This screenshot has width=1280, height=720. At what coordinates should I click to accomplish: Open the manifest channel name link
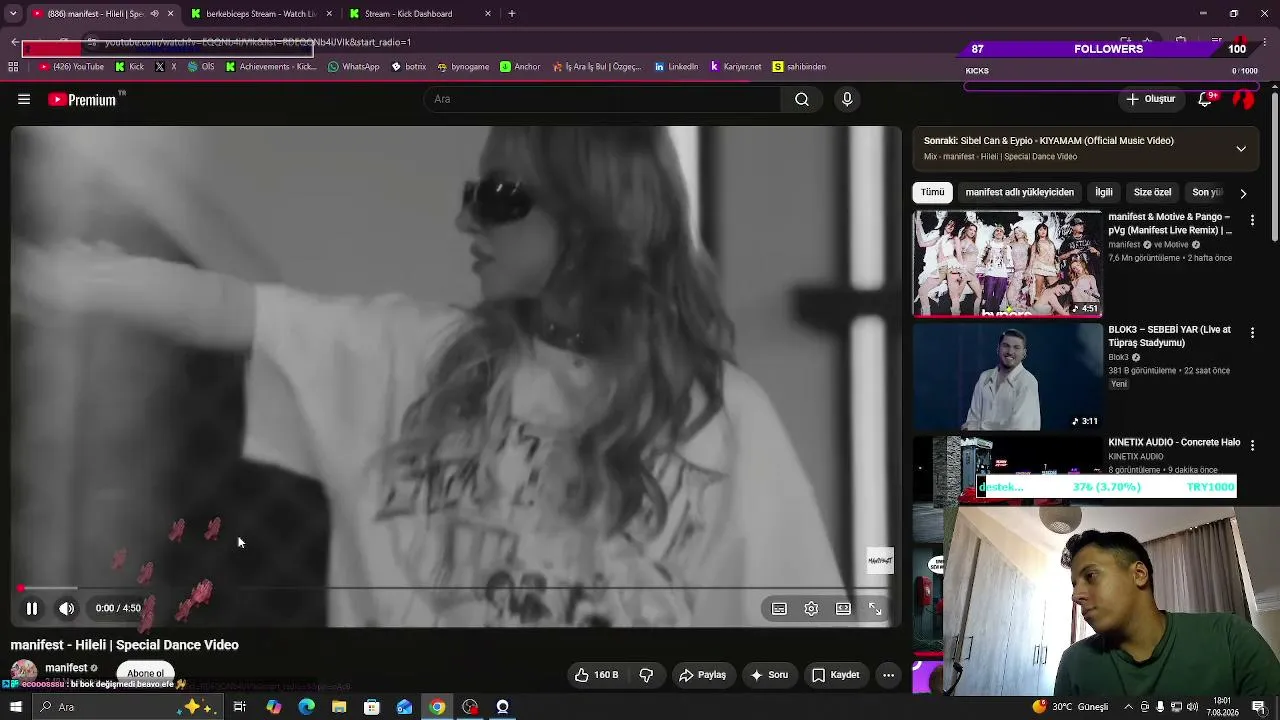66,668
